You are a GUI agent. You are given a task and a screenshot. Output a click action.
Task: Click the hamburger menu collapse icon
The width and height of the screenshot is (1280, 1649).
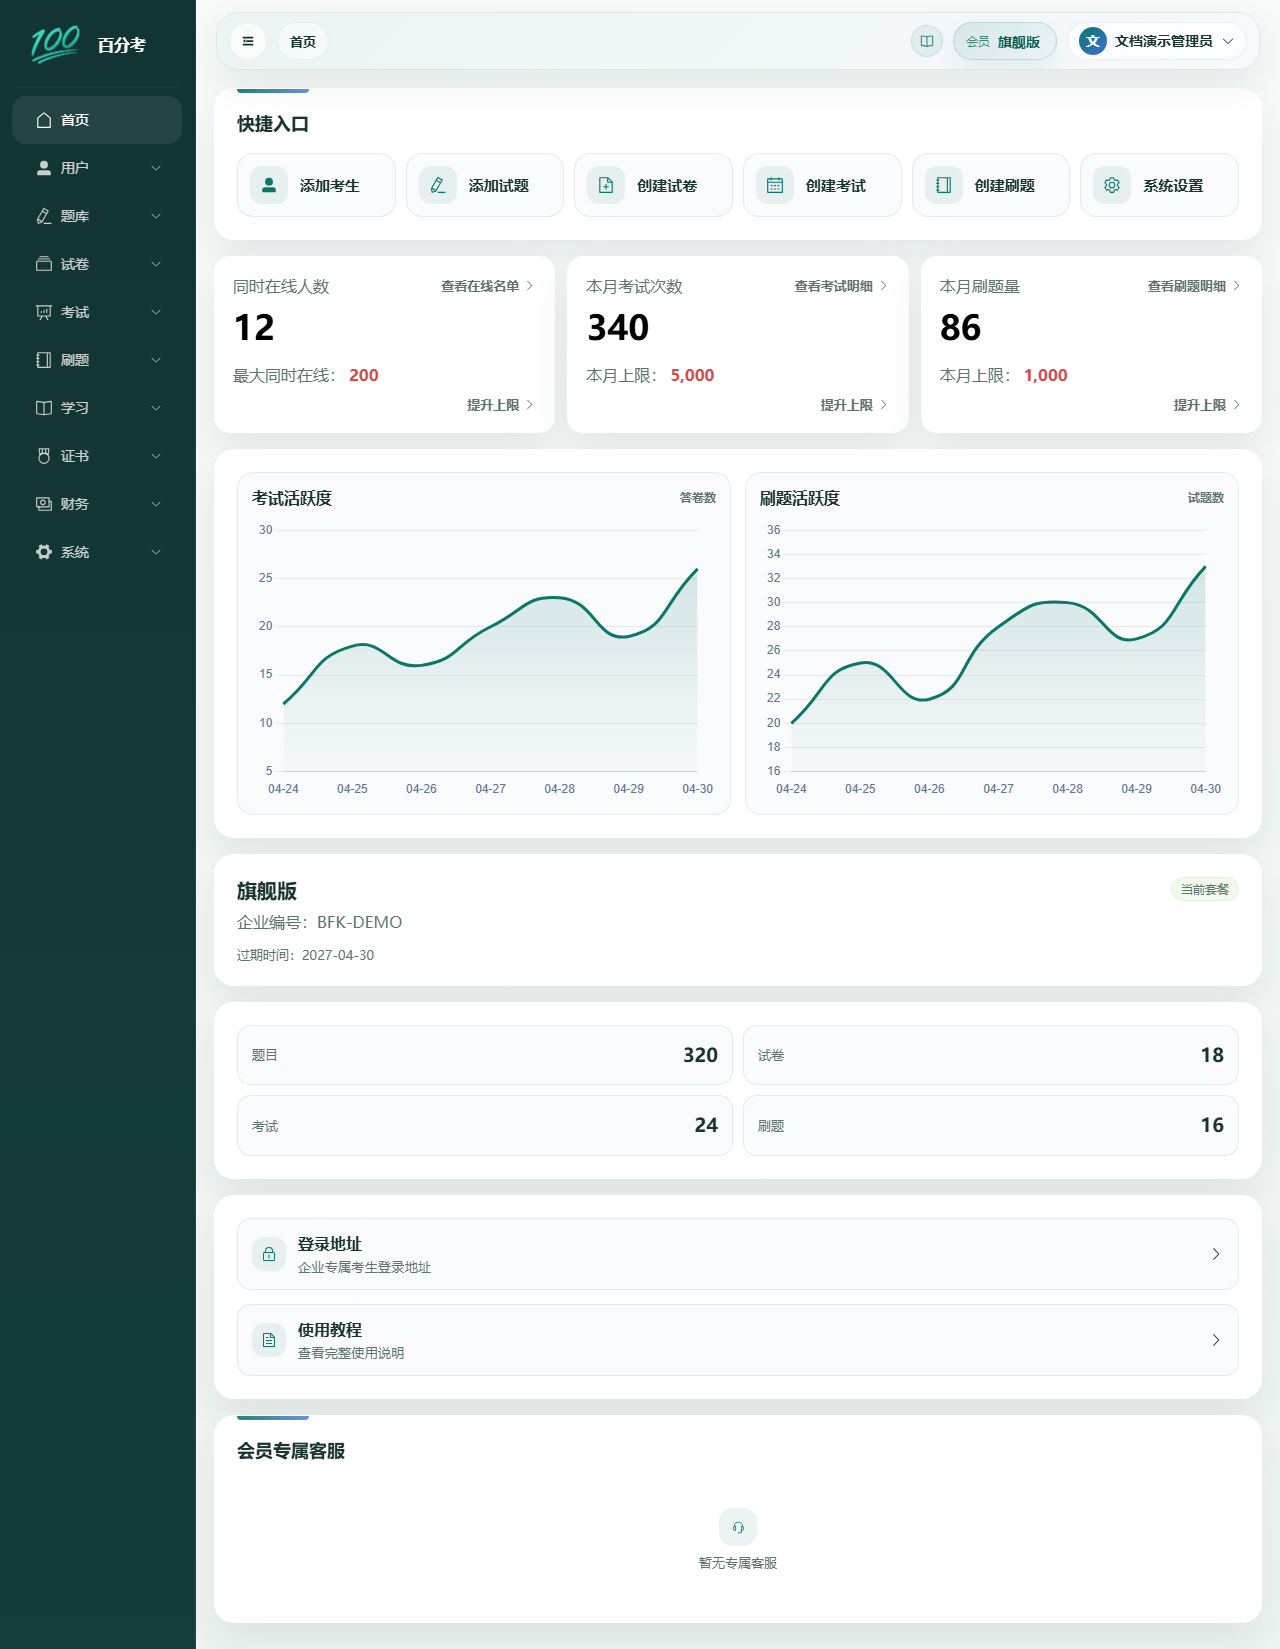[248, 41]
